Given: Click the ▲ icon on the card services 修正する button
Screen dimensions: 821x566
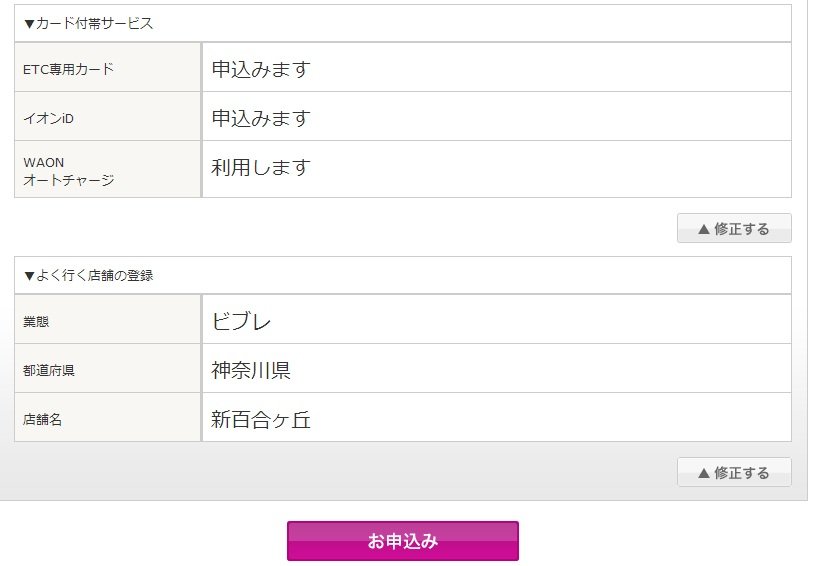Looking at the screenshot, I should 703,229.
